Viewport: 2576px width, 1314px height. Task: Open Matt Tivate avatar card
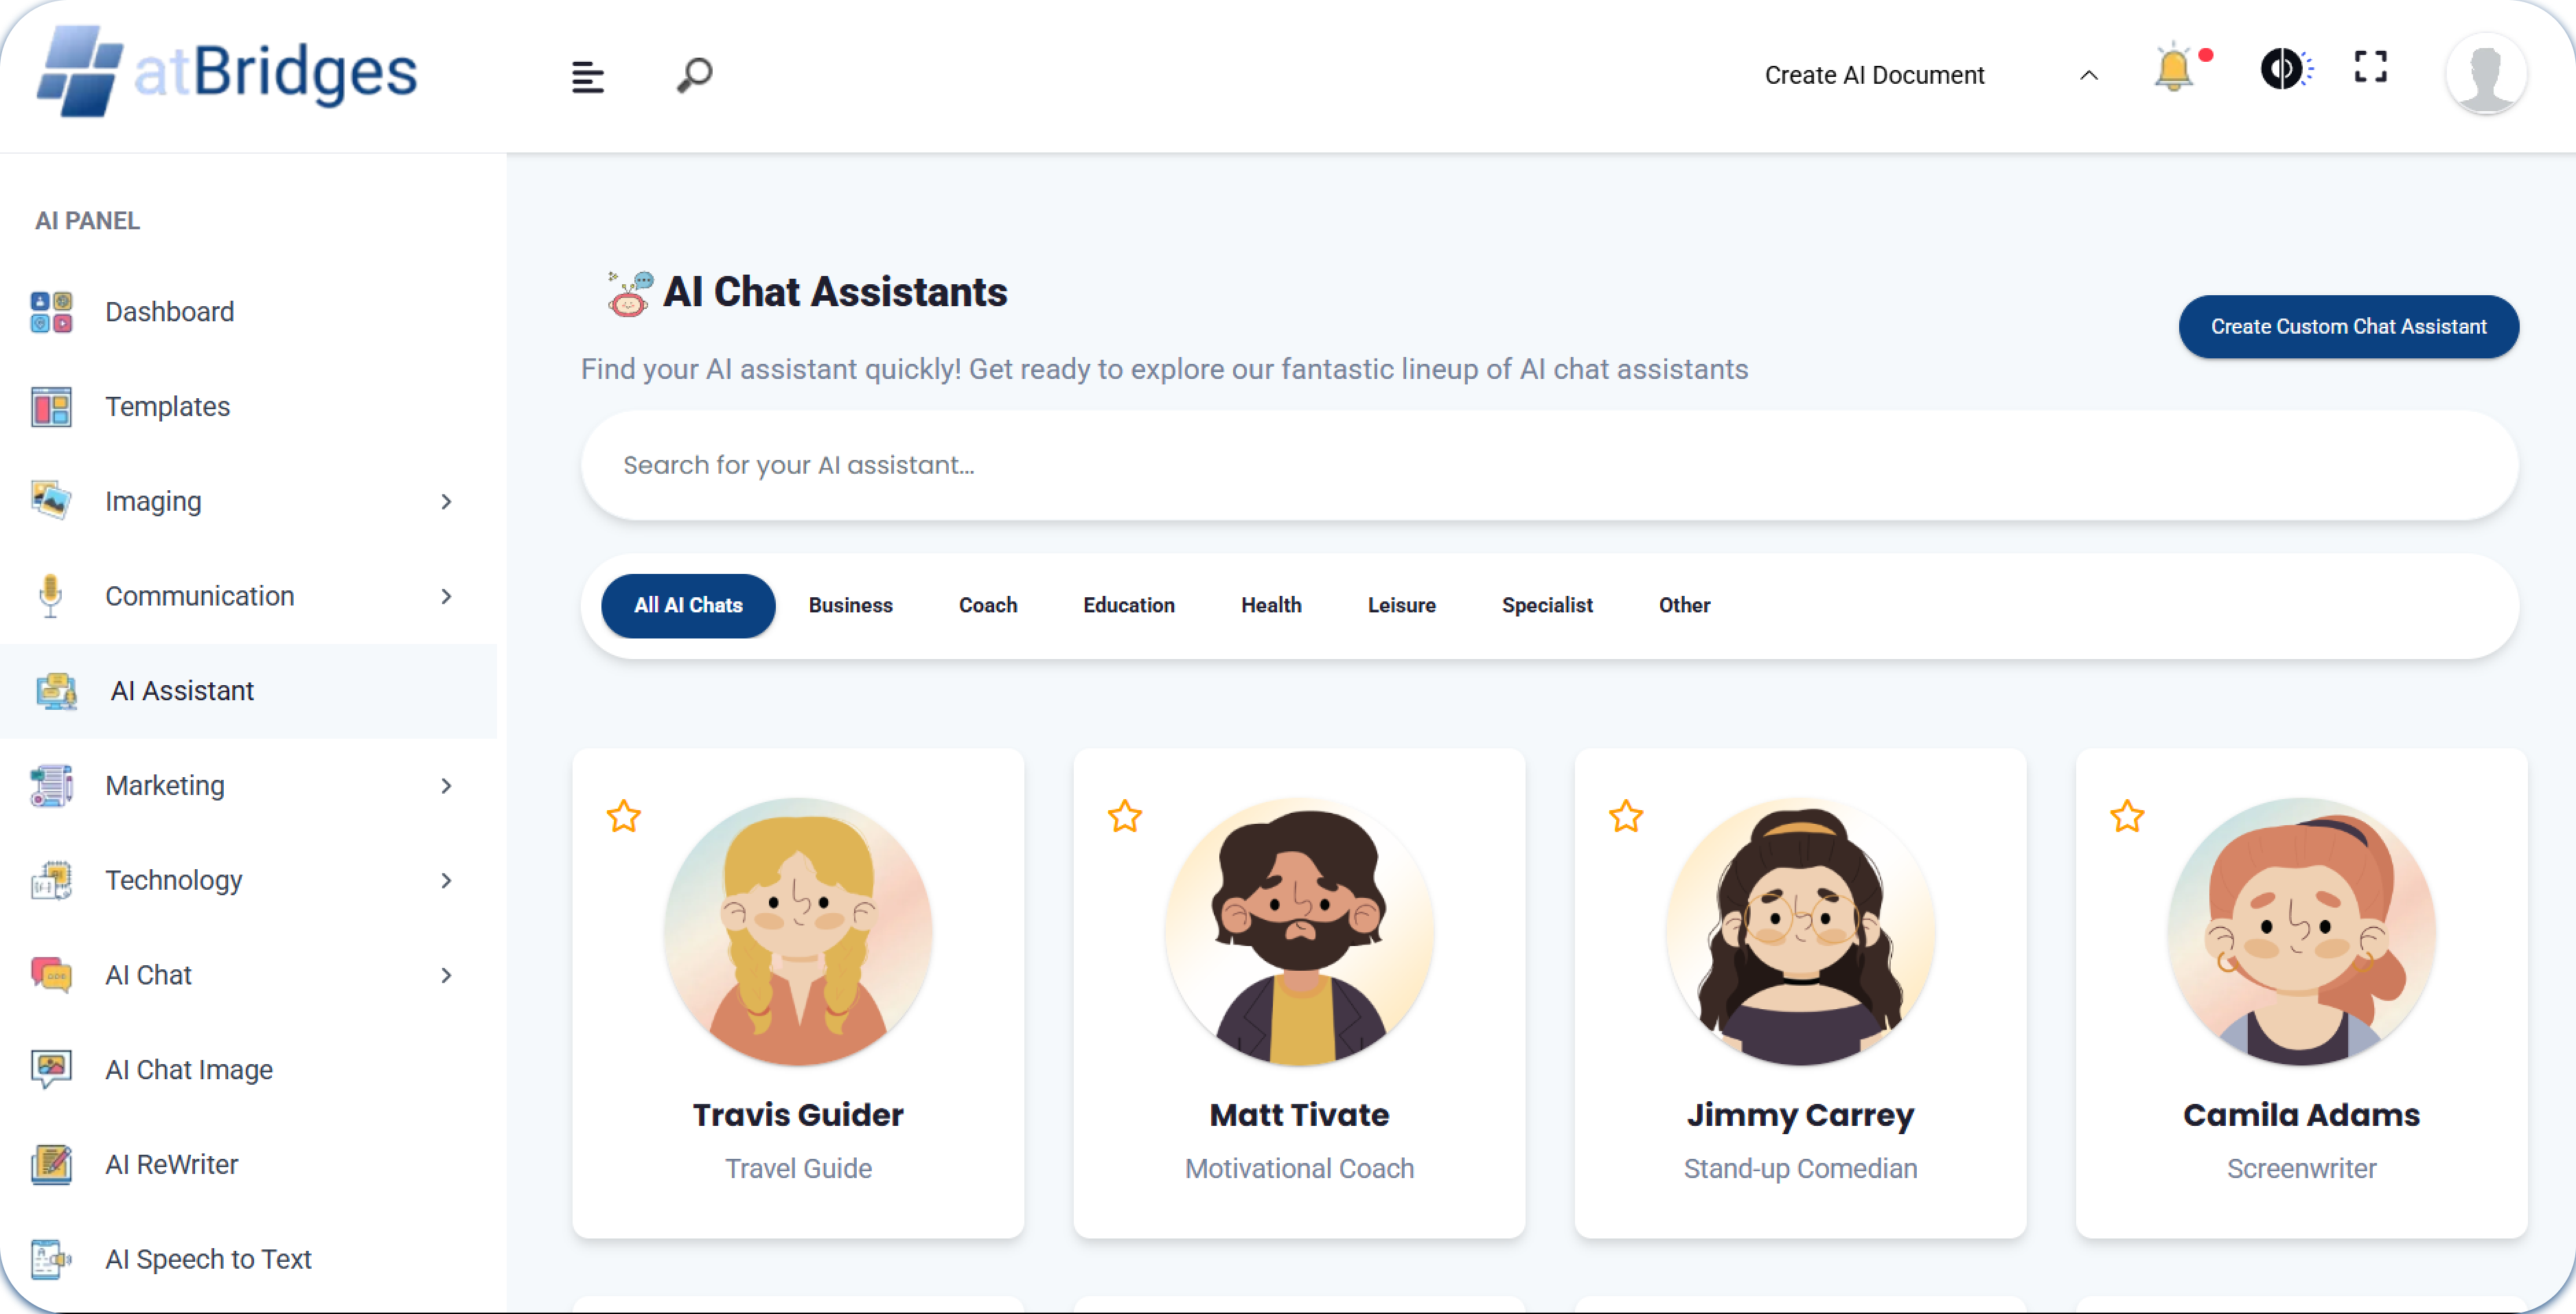pos(1299,932)
